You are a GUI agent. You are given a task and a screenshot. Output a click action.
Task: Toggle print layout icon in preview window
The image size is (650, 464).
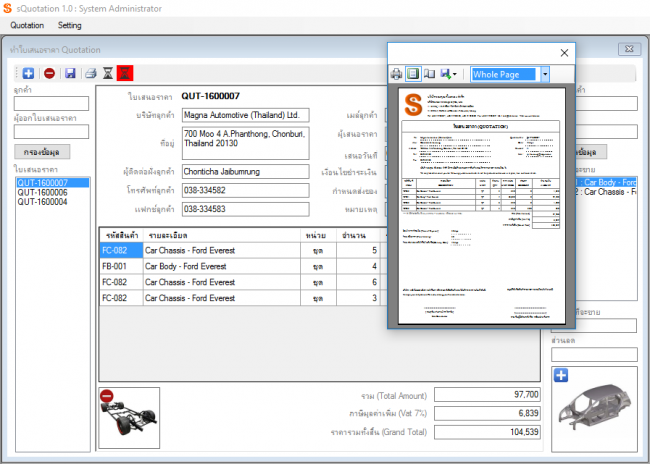(x=413, y=74)
